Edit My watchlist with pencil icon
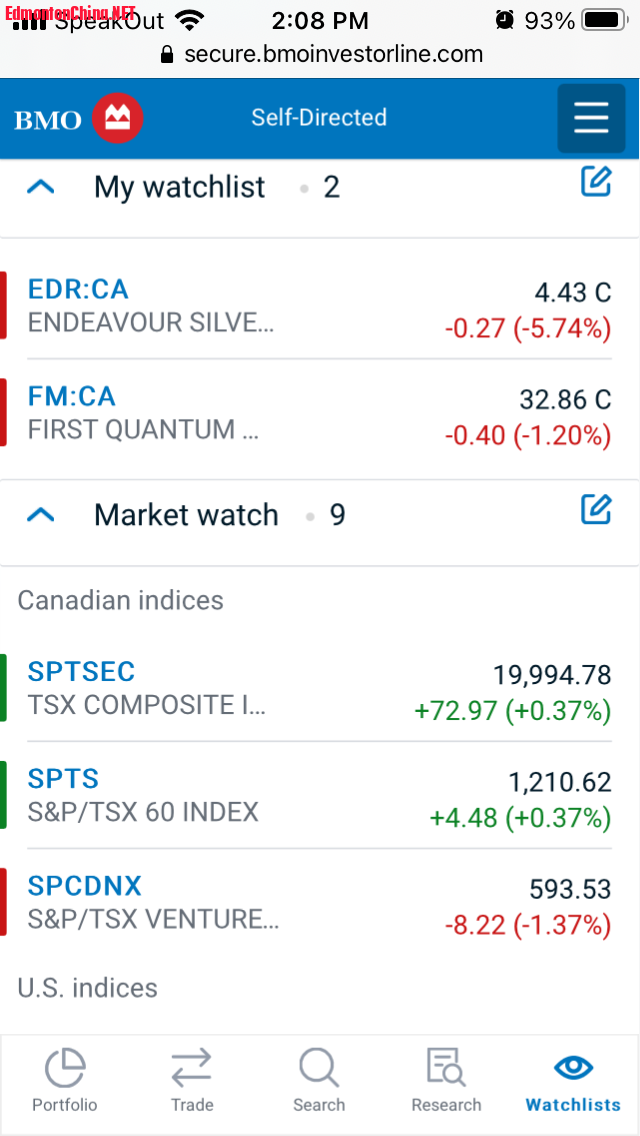The height and width of the screenshot is (1136, 640). 596,182
